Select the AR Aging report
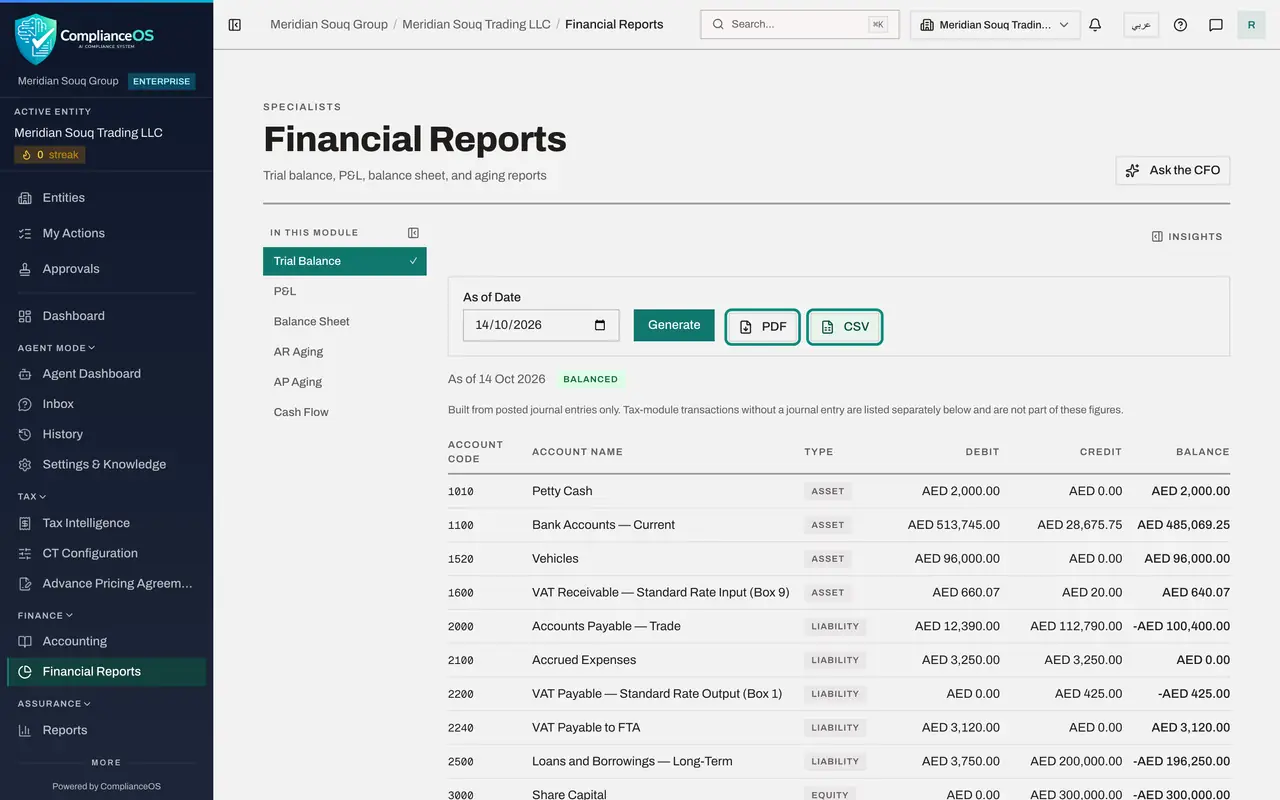Screen dimensions: 1280x800 pyautogui.click(x=345, y=351)
